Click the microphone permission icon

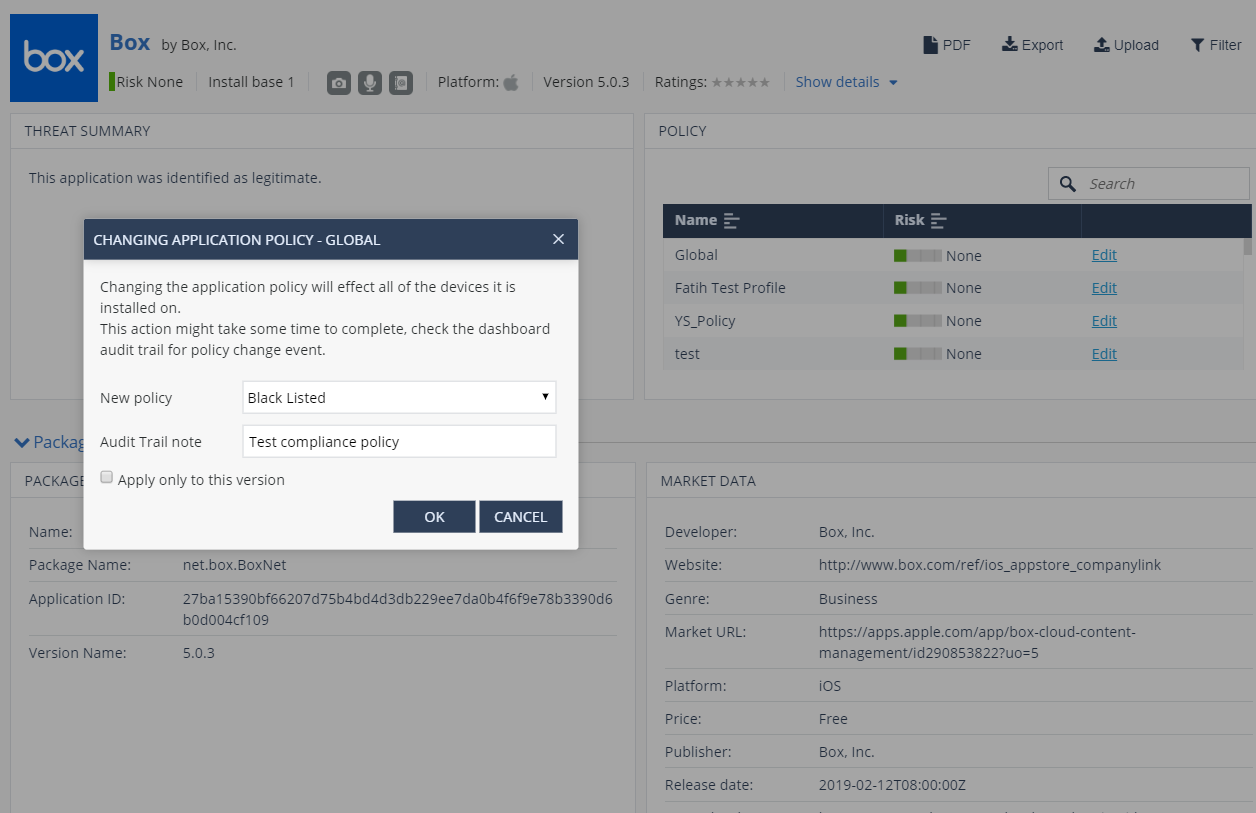click(x=370, y=83)
